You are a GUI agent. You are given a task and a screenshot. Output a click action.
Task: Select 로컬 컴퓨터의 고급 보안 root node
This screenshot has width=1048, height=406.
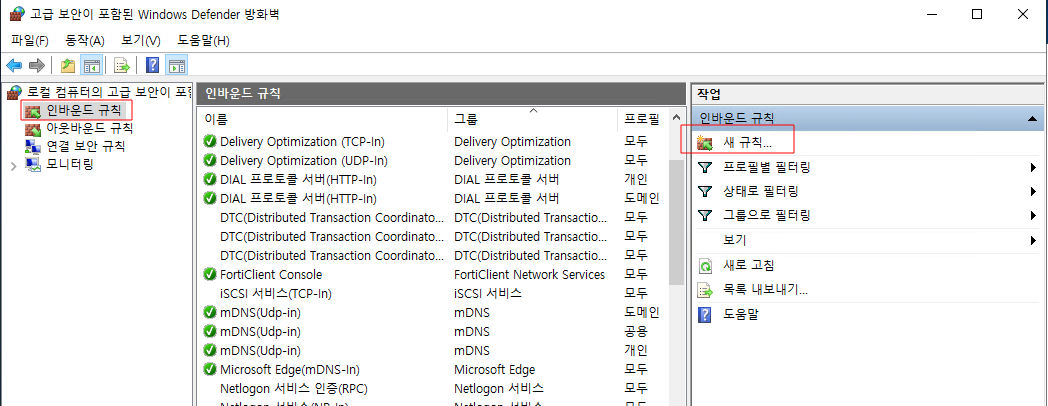pyautogui.click(x=109, y=92)
